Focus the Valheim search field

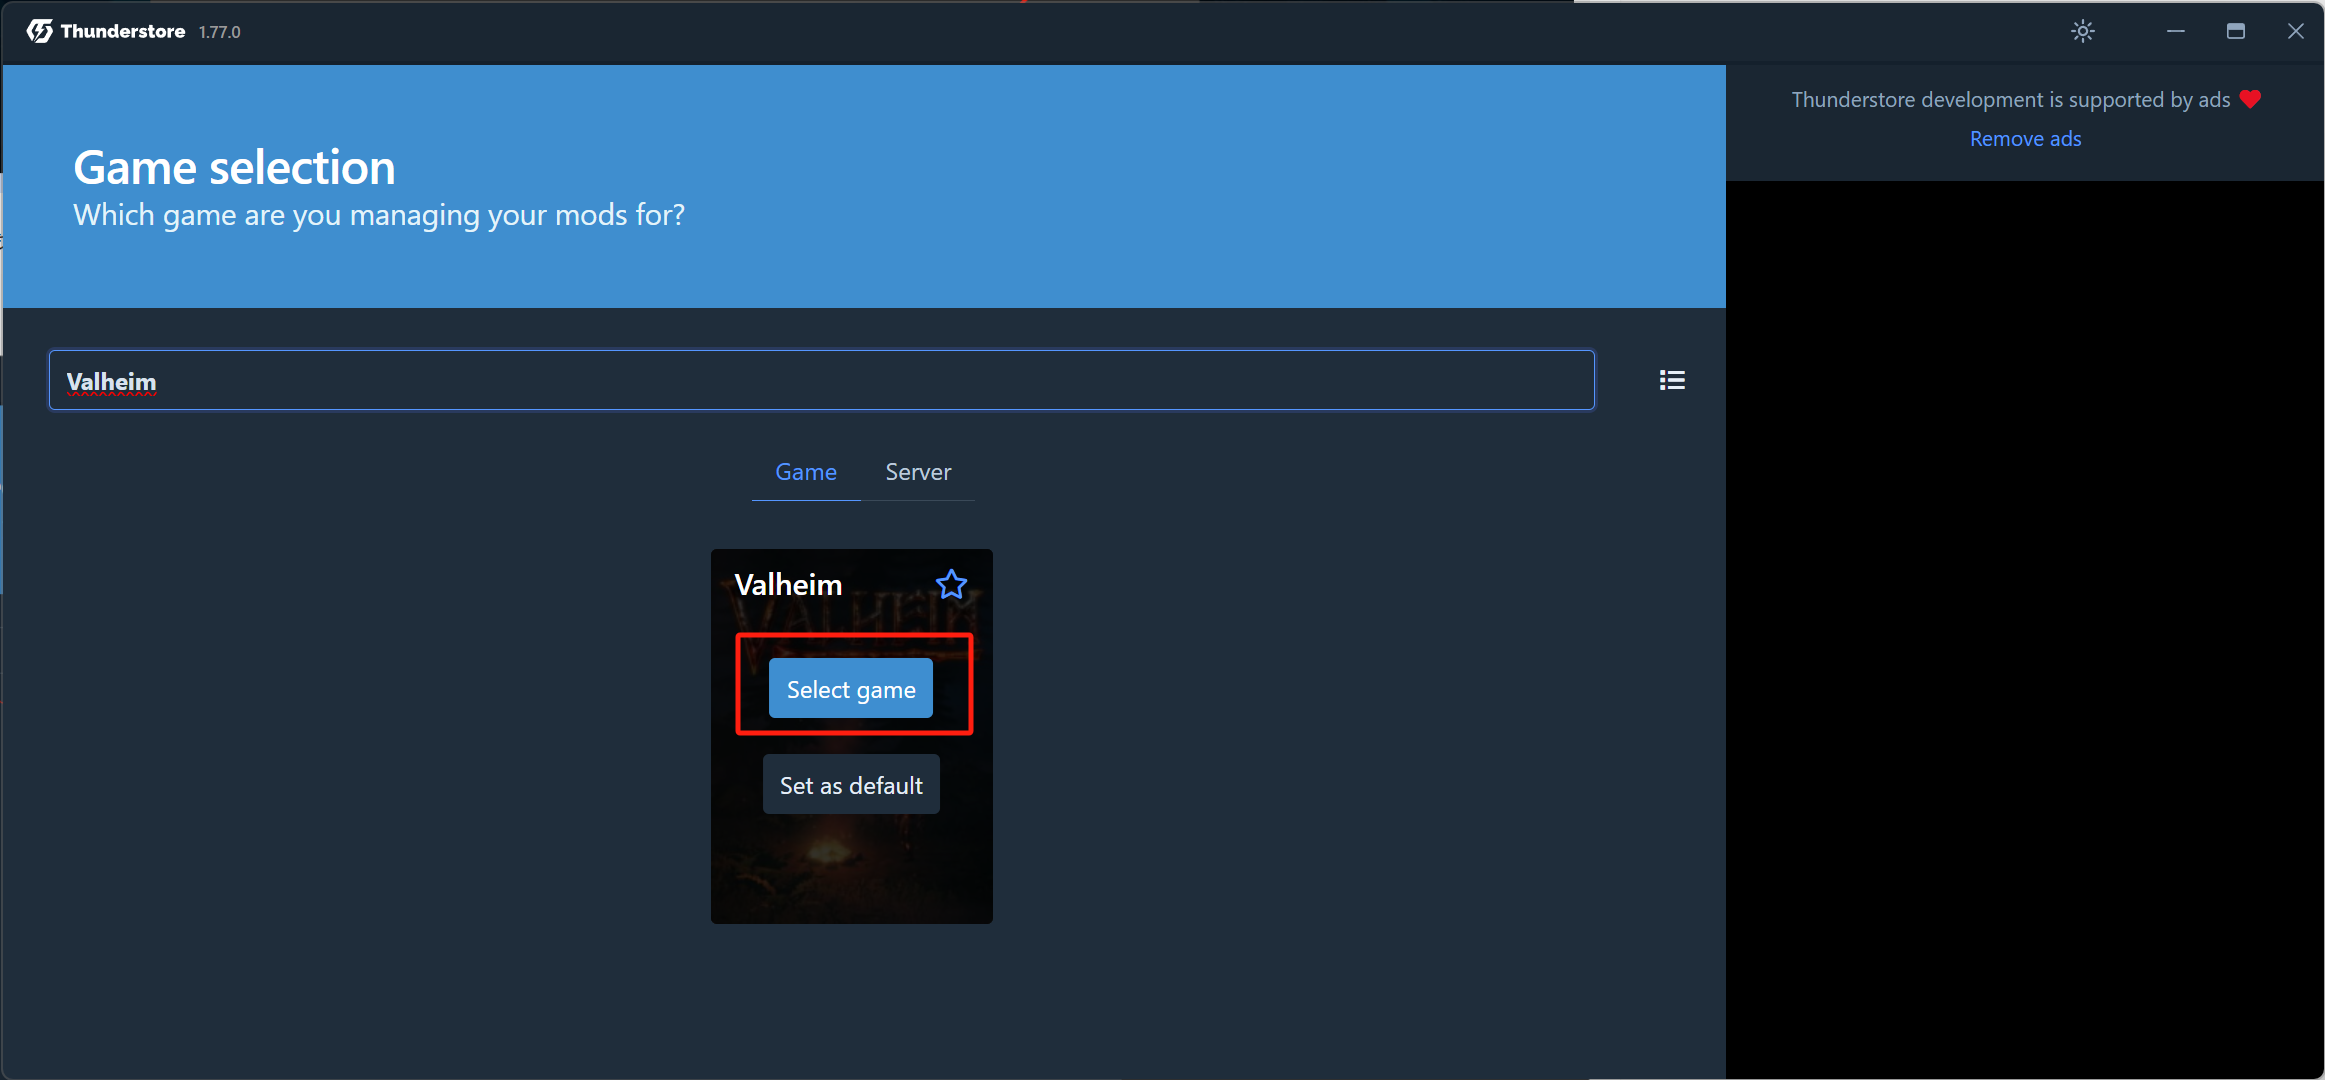pos(820,380)
